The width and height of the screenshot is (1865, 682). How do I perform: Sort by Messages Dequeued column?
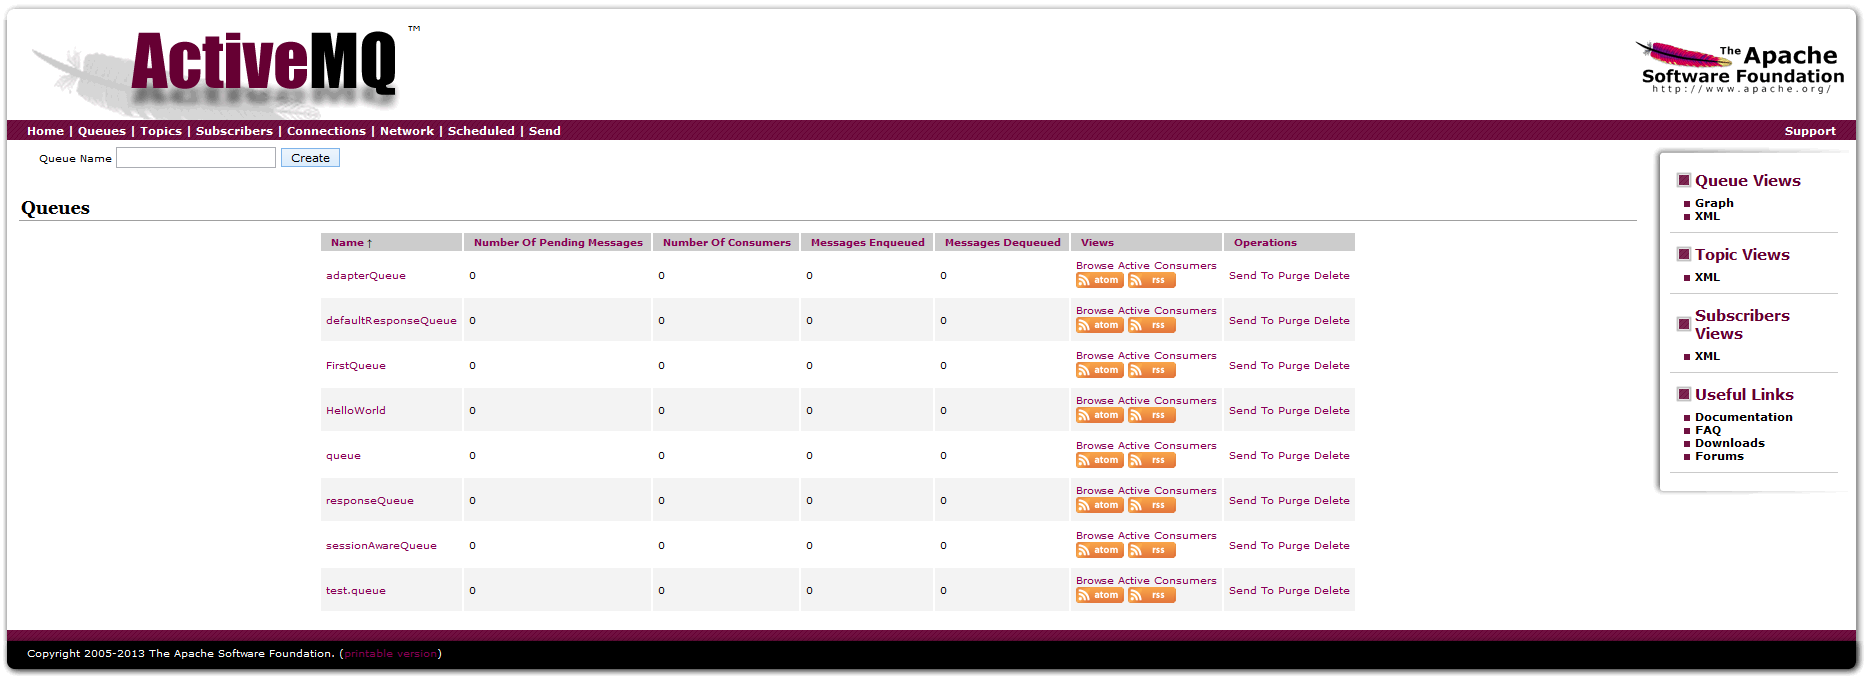[x=1002, y=243]
